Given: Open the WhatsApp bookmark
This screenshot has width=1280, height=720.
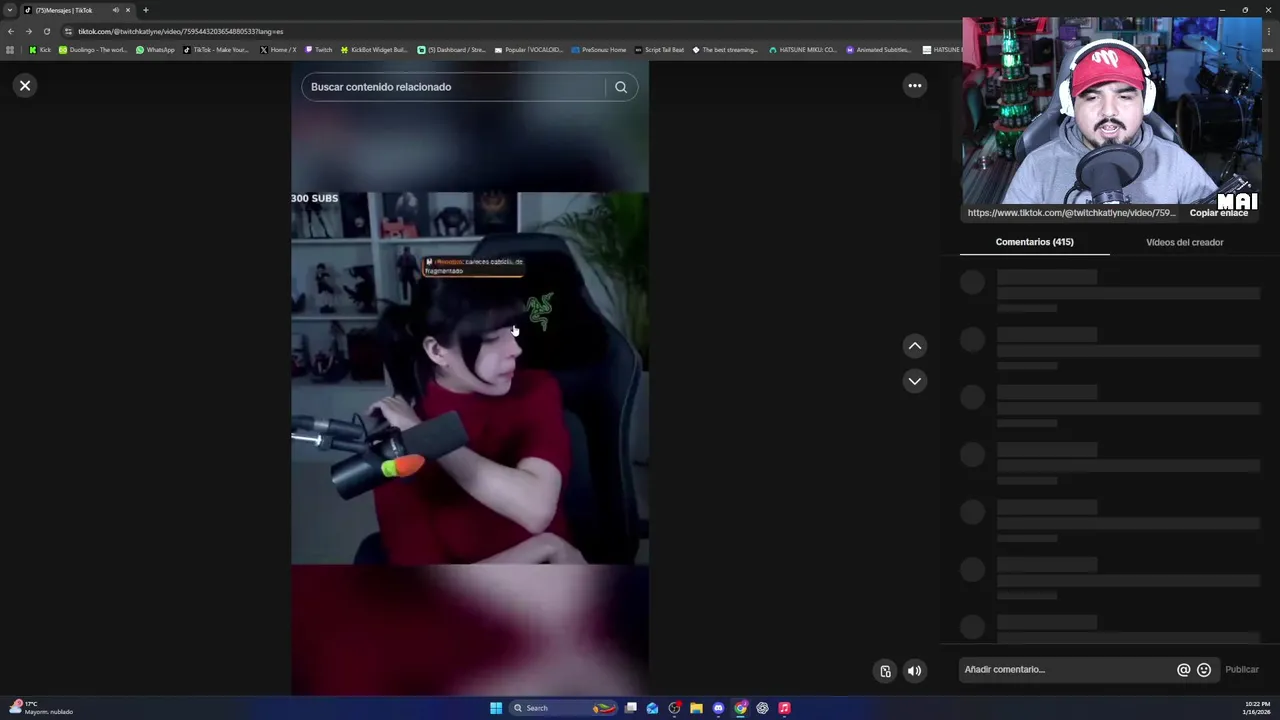Looking at the screenshot, I should [155, 49].
